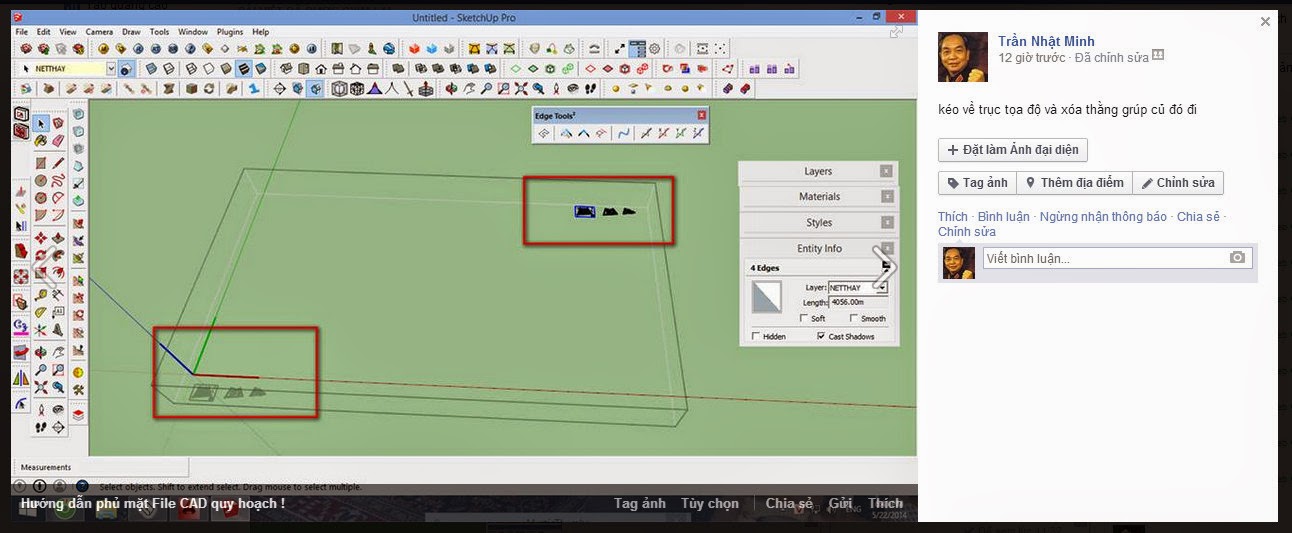Screen dimensions: 1292x533
Task: Switch to Front view house icon
Action: pos(321,68)
